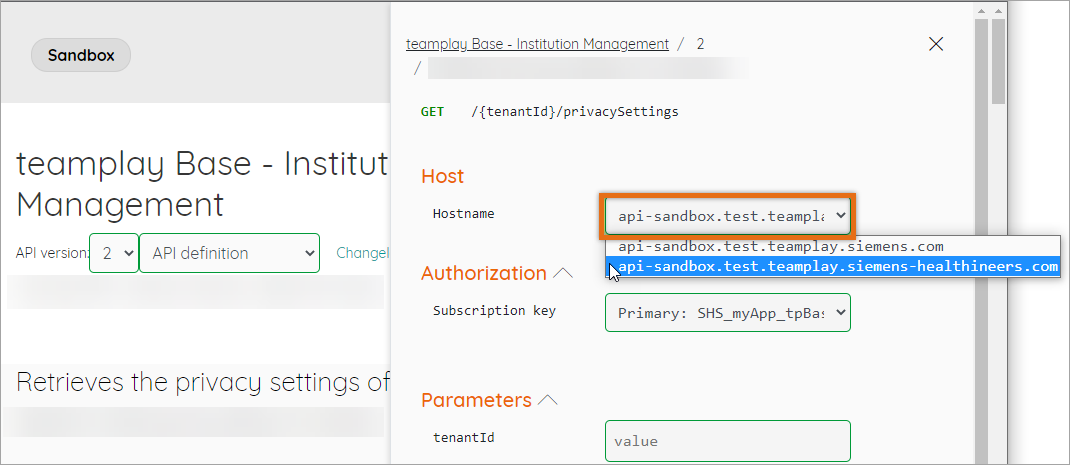Select api-sandbox.test.teamplay.siemens-healthineers.com option
Viewport: 1070px width, 465px height.
pos(833,266)
